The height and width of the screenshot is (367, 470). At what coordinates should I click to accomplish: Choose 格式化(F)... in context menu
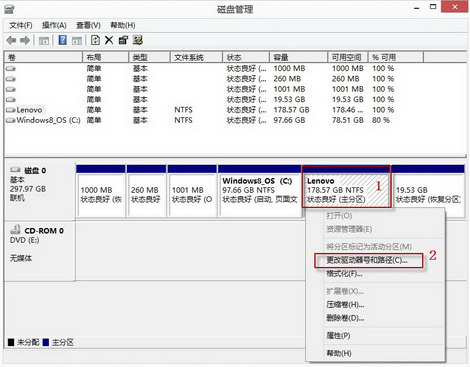[344, 274]
